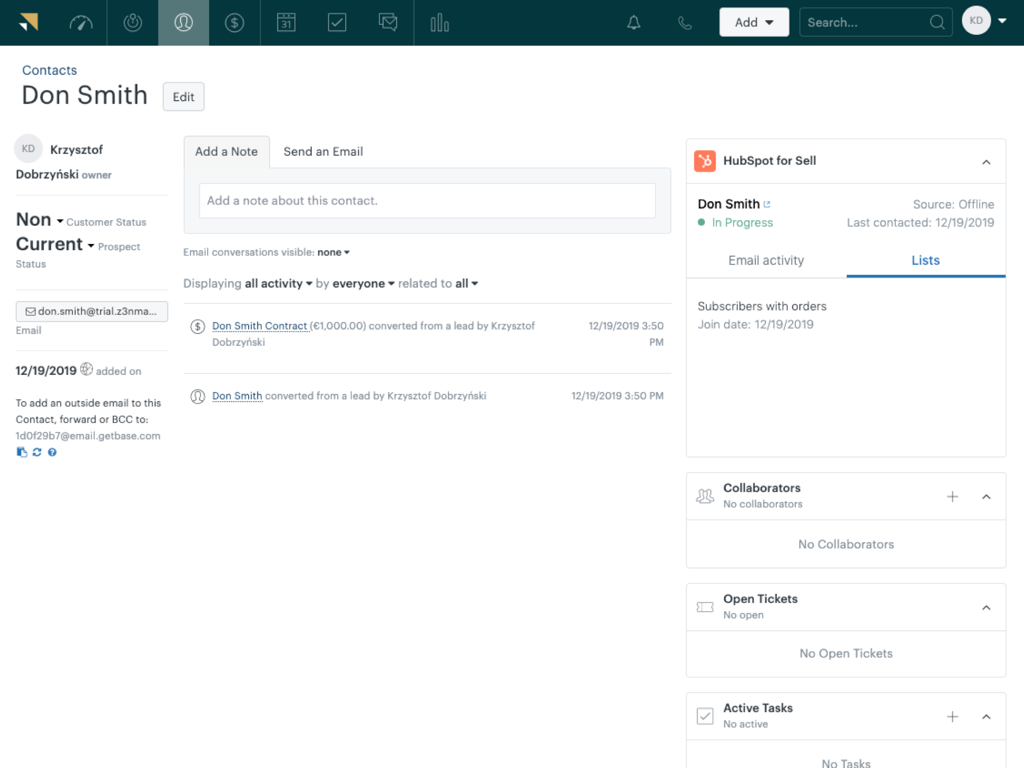Switch to the Email activity tab

[766, 260]
